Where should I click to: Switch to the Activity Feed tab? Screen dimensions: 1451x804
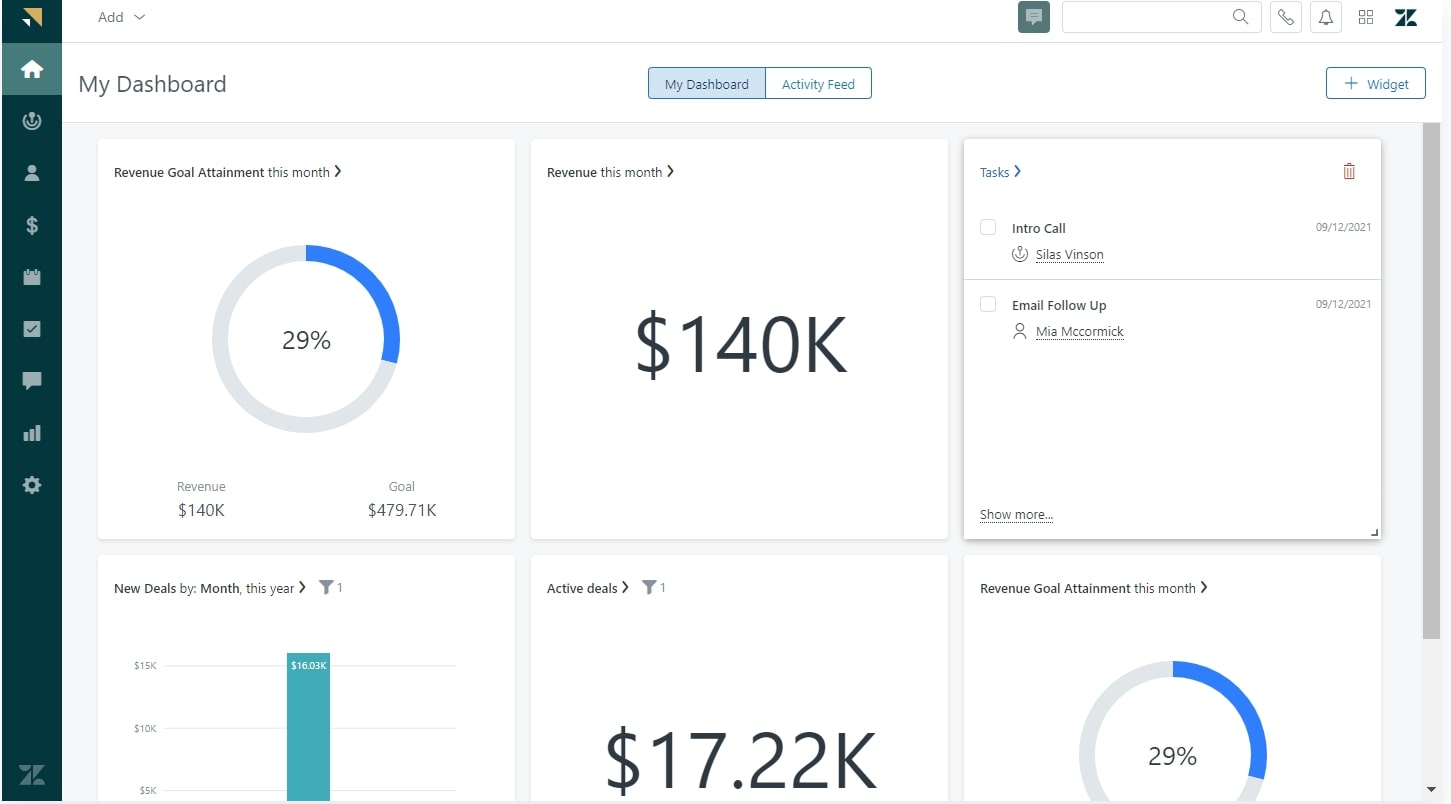coord(818,83)
